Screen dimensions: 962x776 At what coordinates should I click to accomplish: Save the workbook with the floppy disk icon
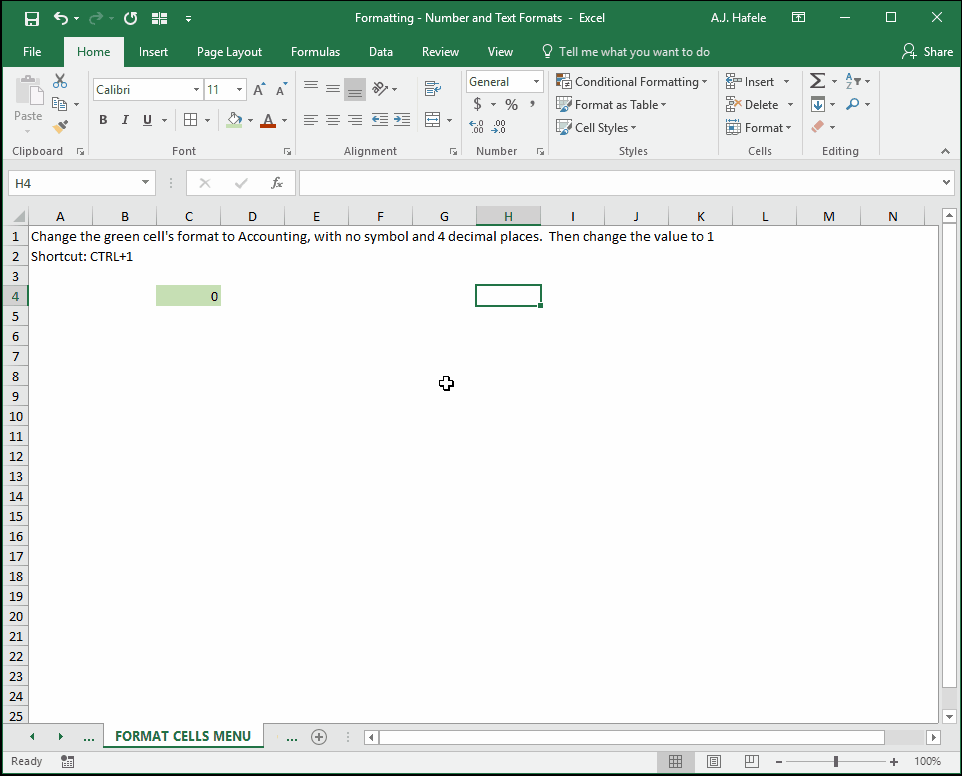(32, 18)
